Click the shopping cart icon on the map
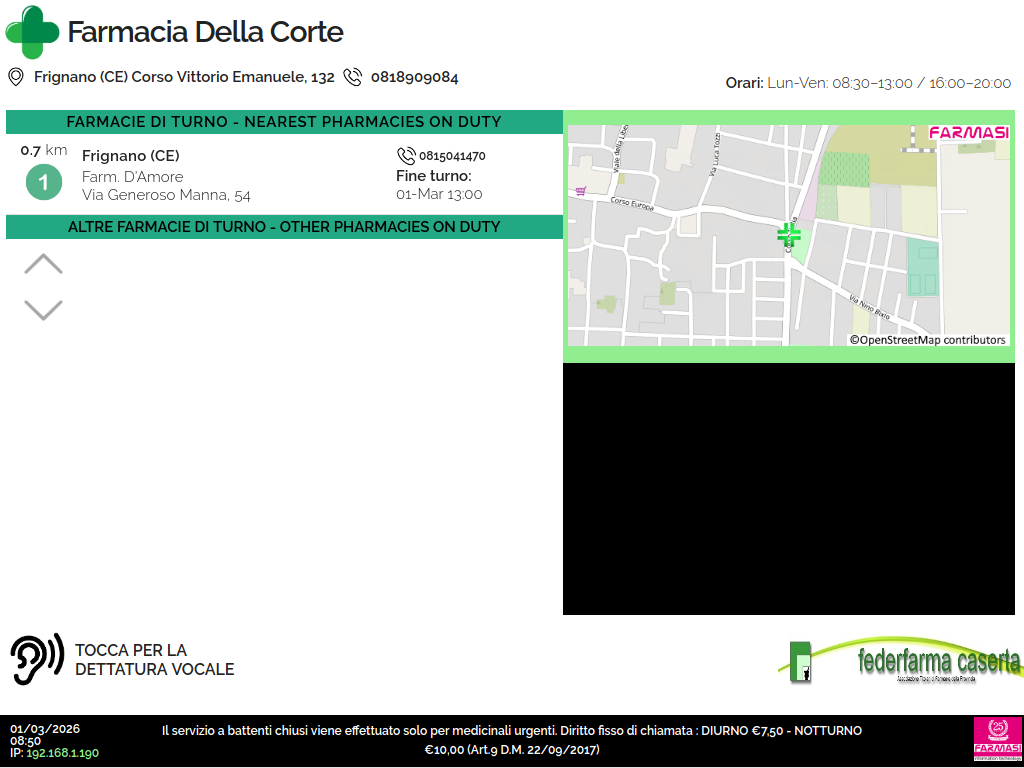The height and width of the screenshot is (768, 1024). pos(580,191)
